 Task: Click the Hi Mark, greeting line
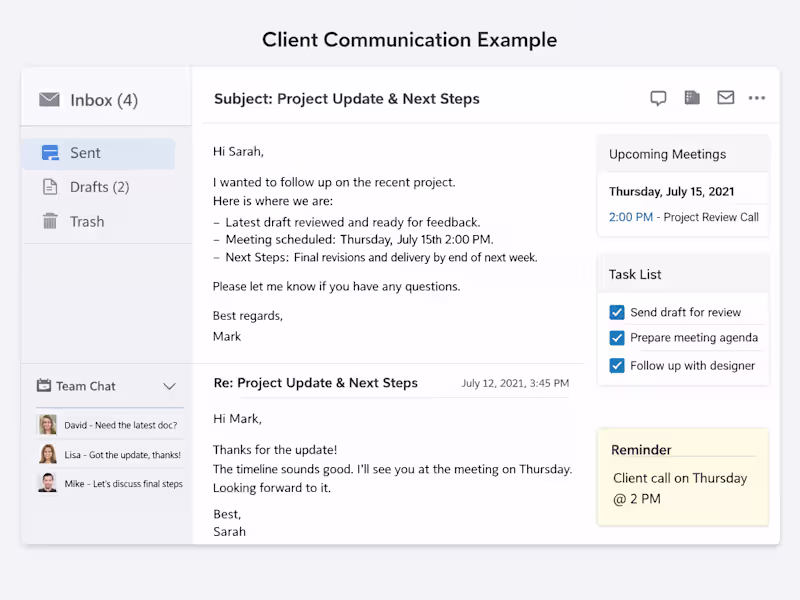(x=237, y=419)
